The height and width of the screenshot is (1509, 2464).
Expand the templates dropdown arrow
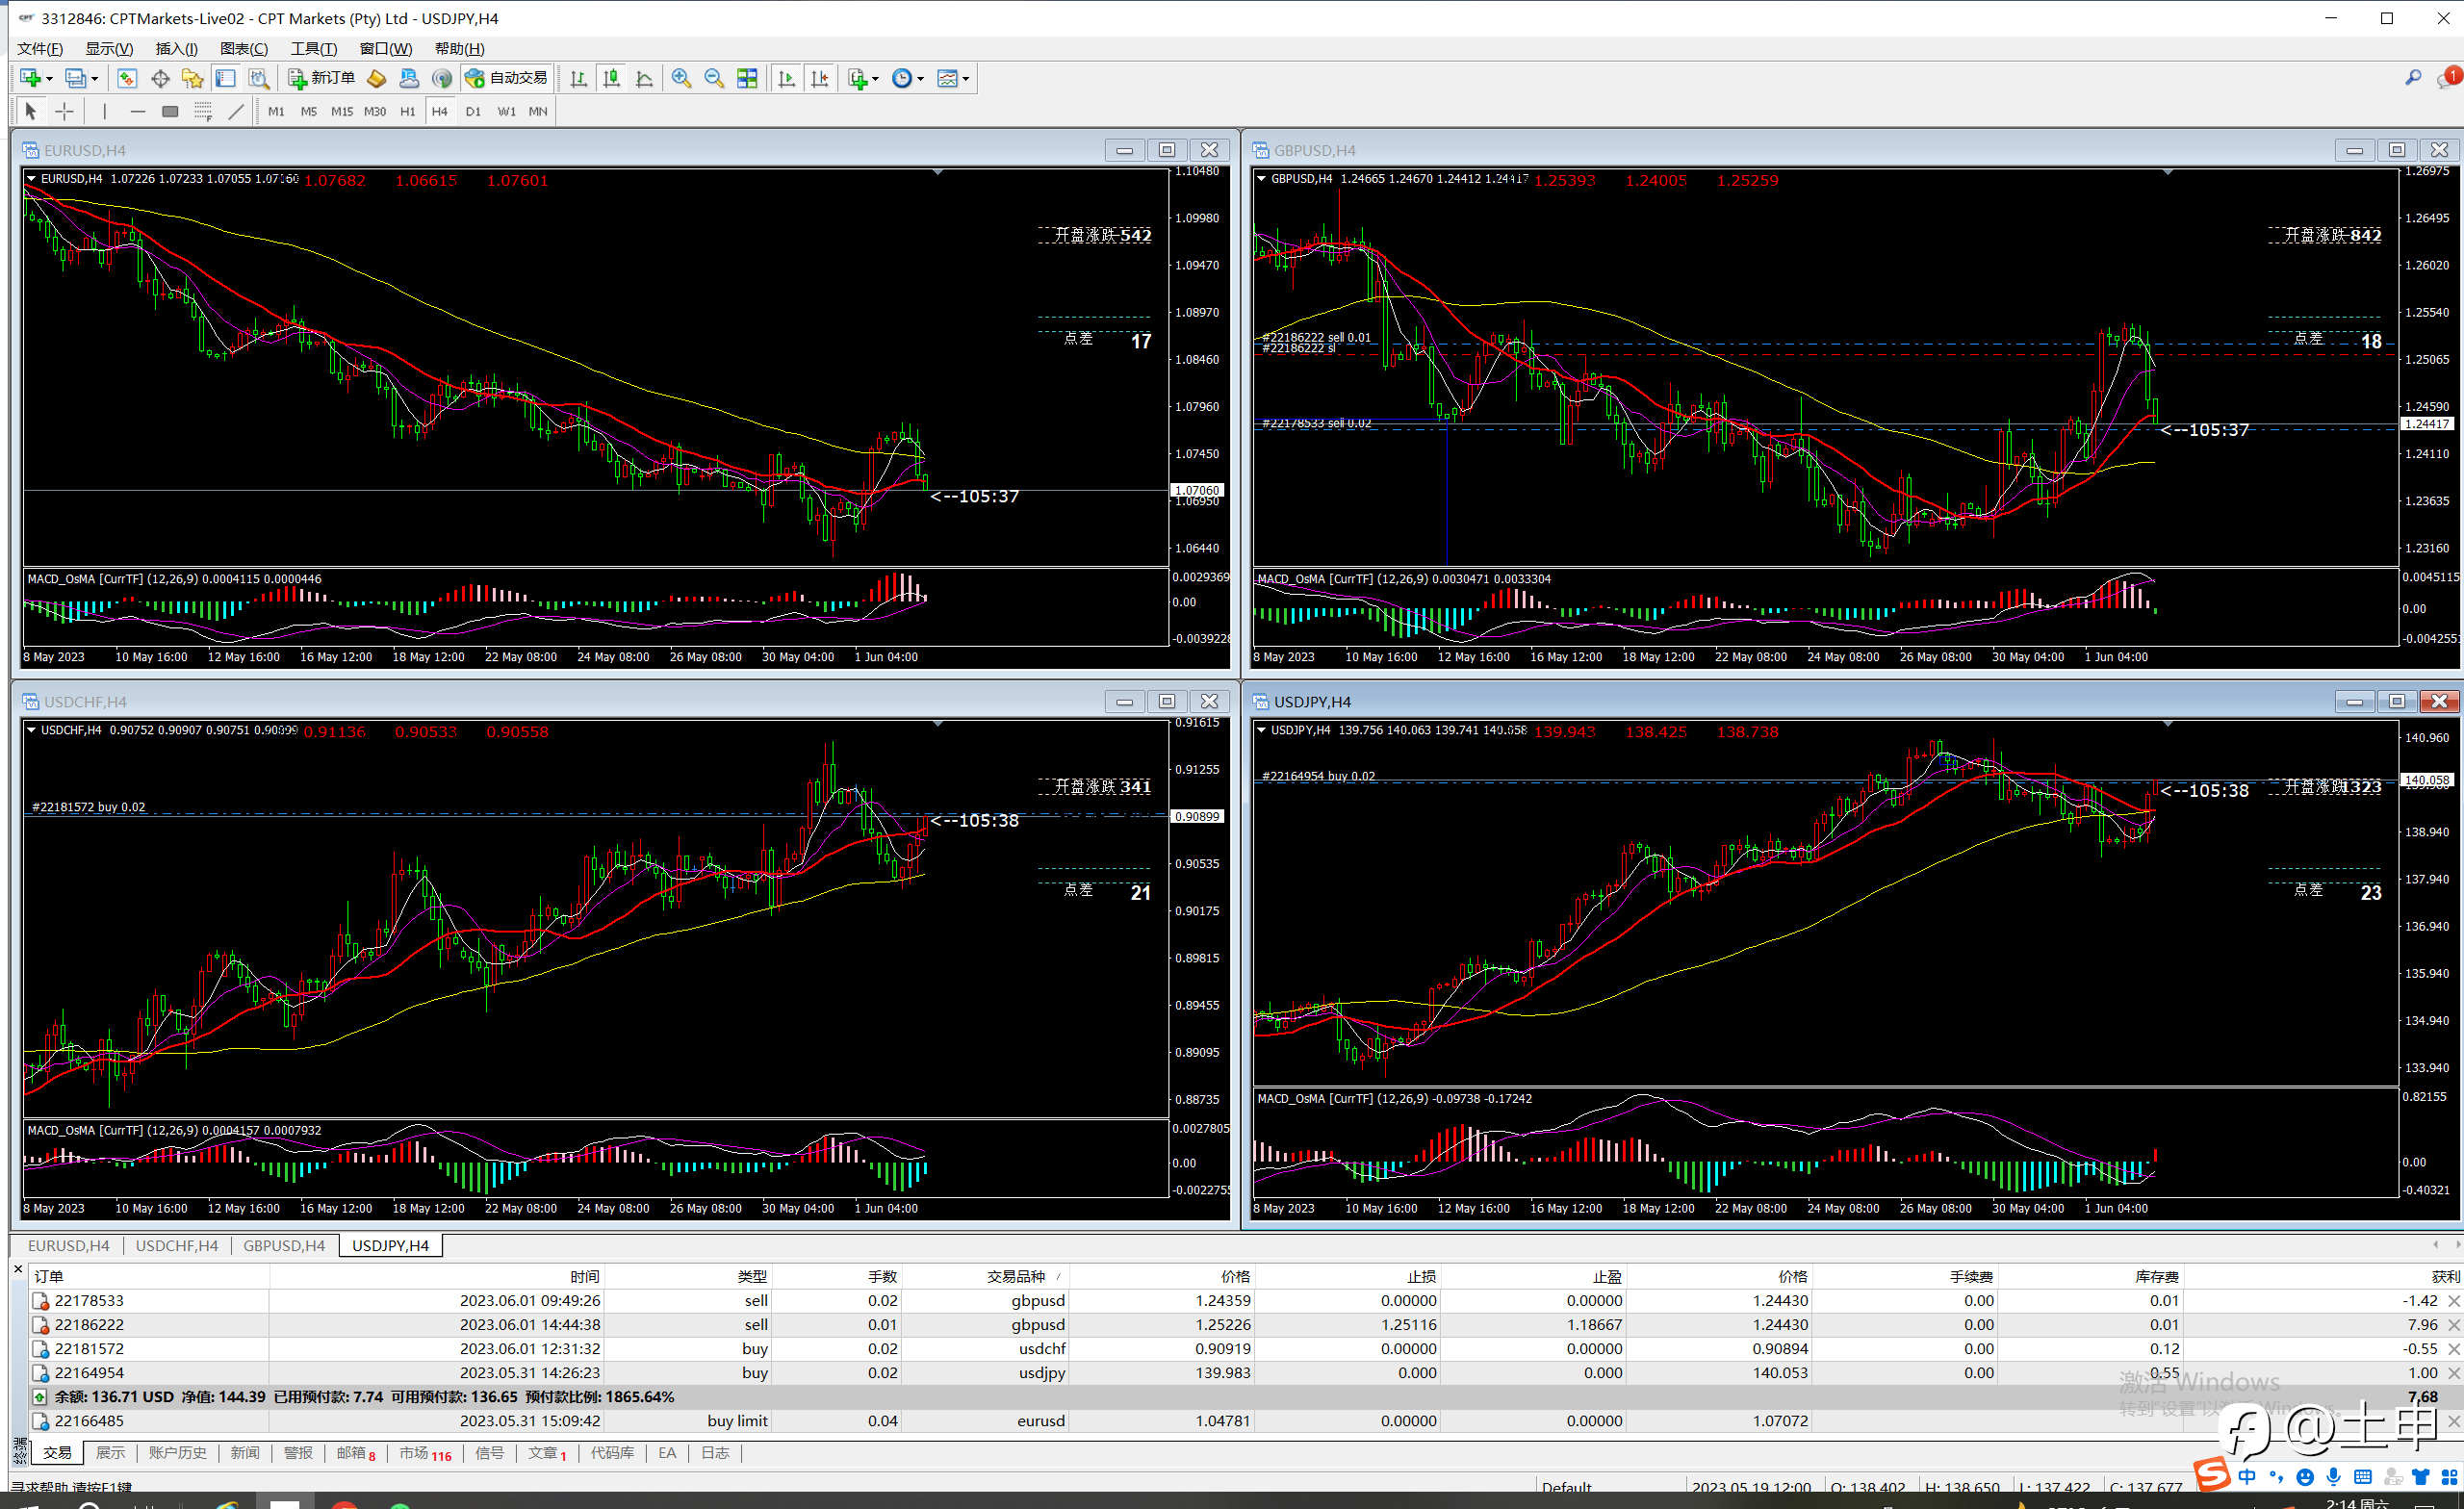pyautogui.click(x=966, y=79)
